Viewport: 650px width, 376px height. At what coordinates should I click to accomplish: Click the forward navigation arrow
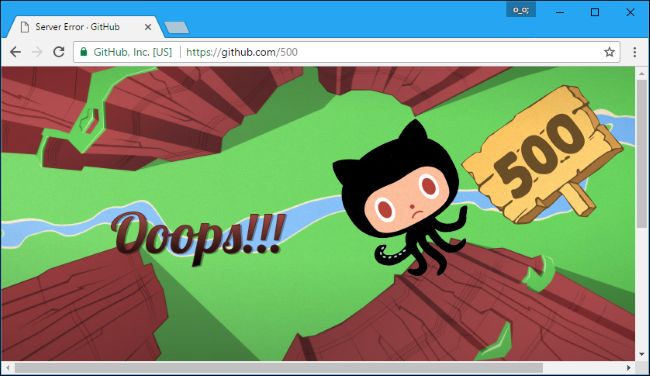click(37, 52)
